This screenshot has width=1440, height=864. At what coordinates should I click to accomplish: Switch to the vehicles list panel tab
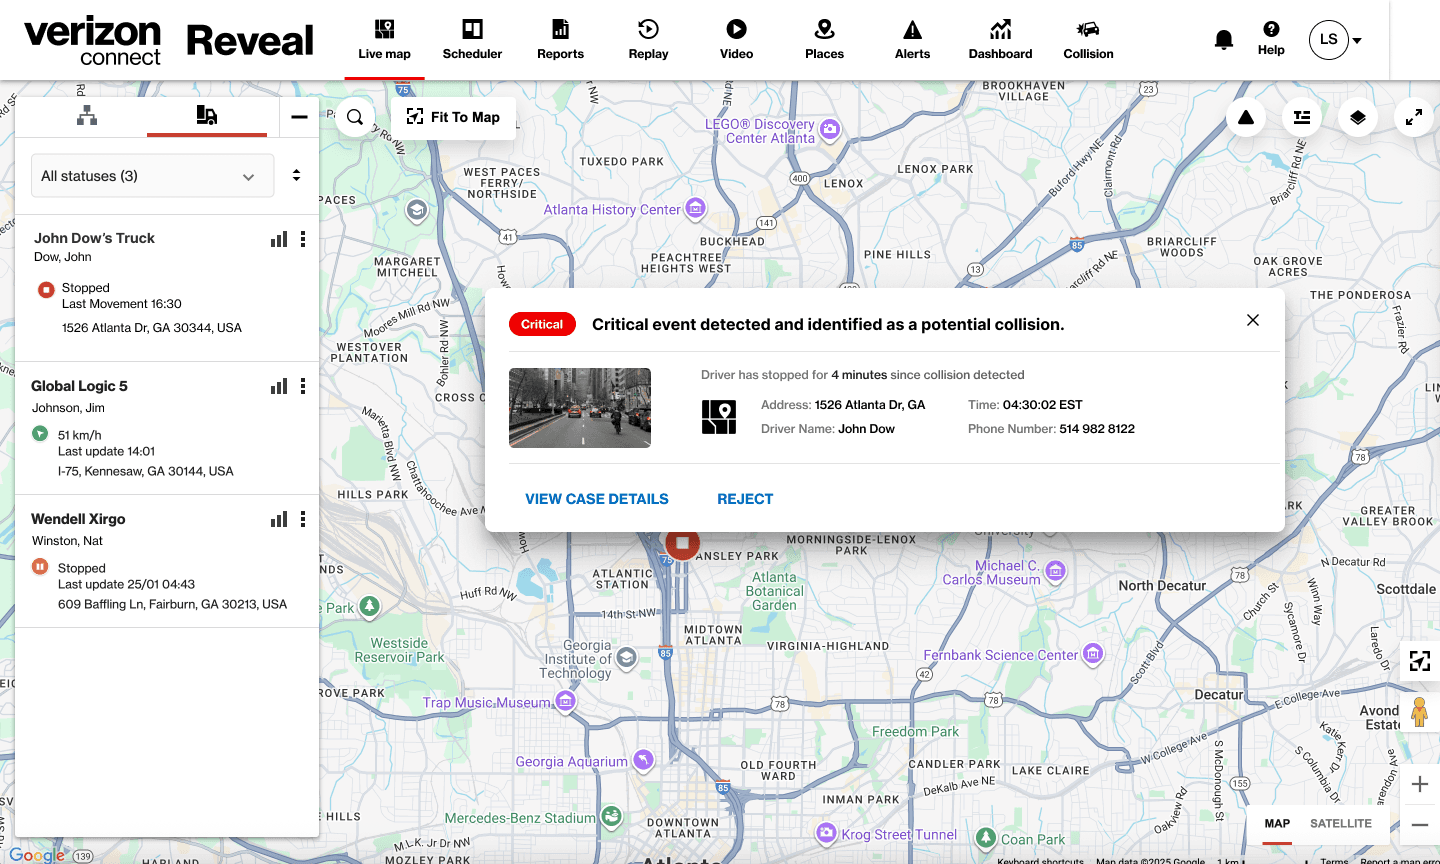207,116
